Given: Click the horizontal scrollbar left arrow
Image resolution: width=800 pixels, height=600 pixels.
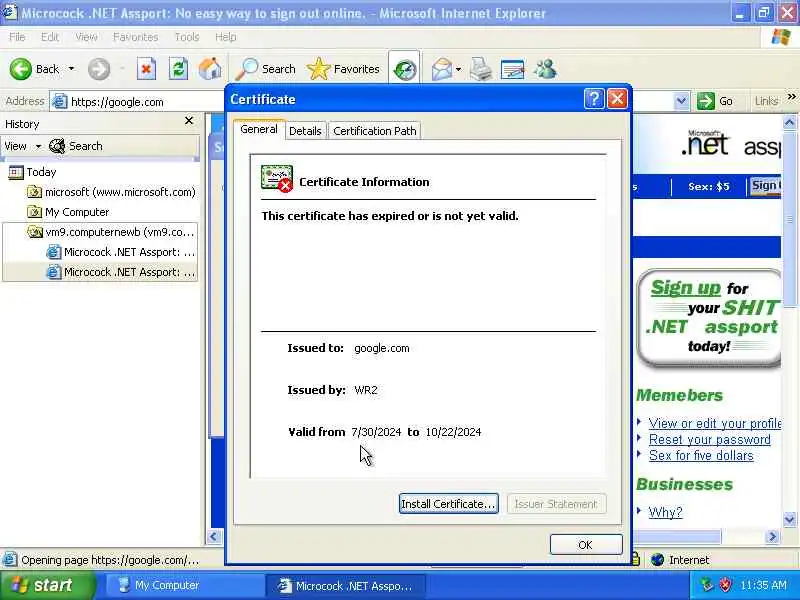Looking at the screenshot, I should 214,536.
